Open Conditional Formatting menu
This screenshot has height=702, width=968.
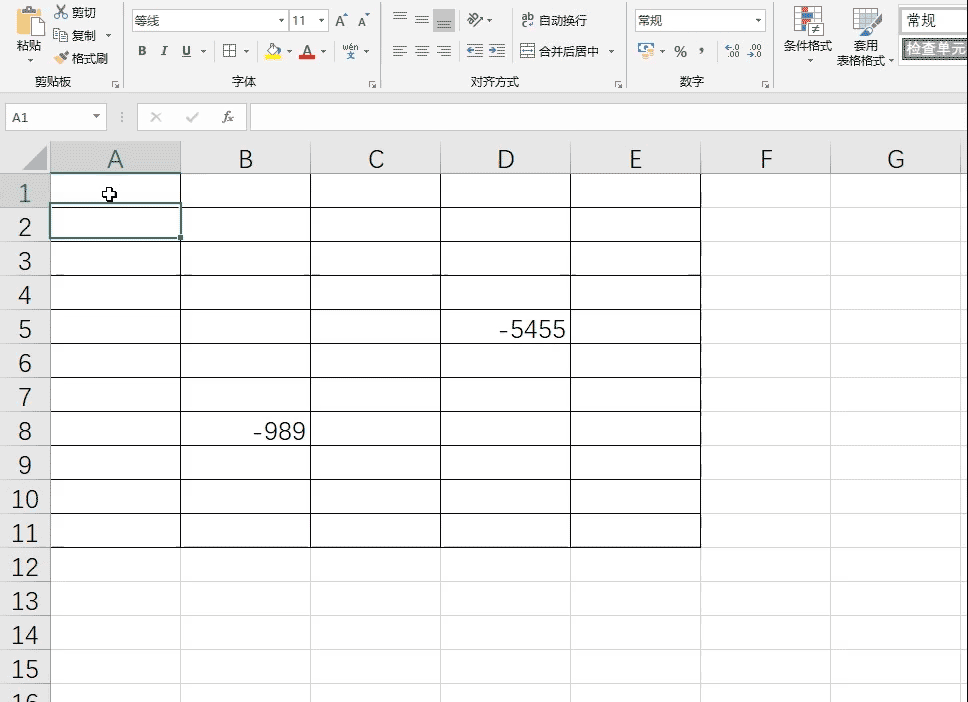(807, 35)
